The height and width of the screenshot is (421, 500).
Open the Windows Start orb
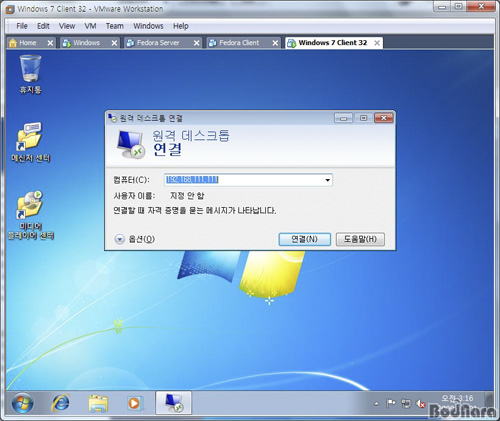(x=22, y=403)
